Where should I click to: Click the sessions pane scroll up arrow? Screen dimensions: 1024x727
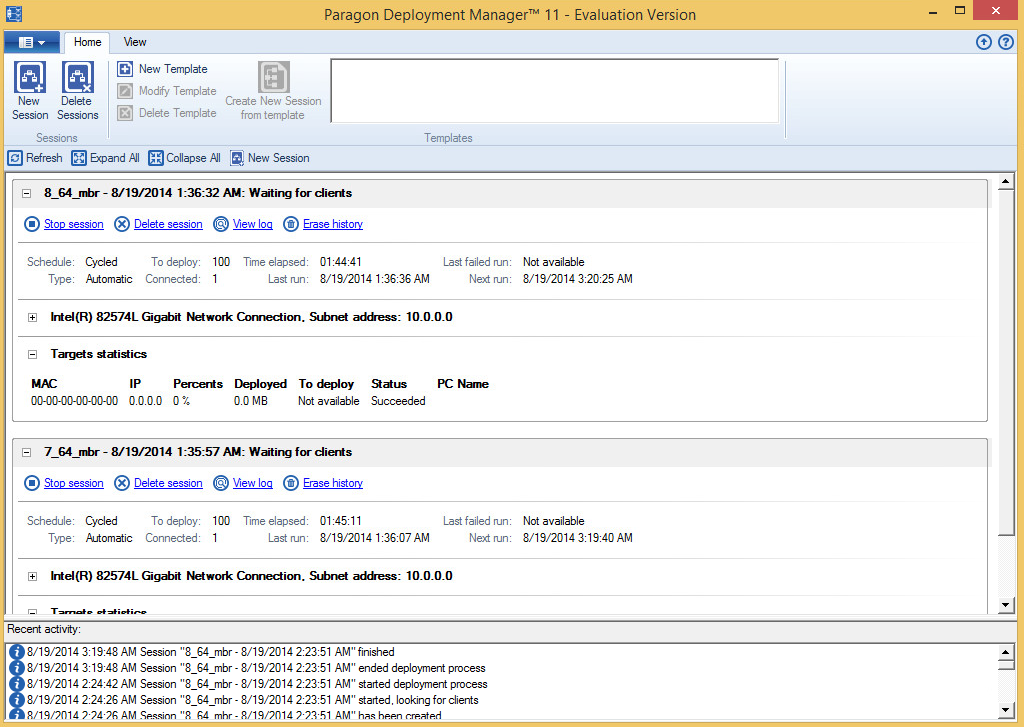[1006, 182]
